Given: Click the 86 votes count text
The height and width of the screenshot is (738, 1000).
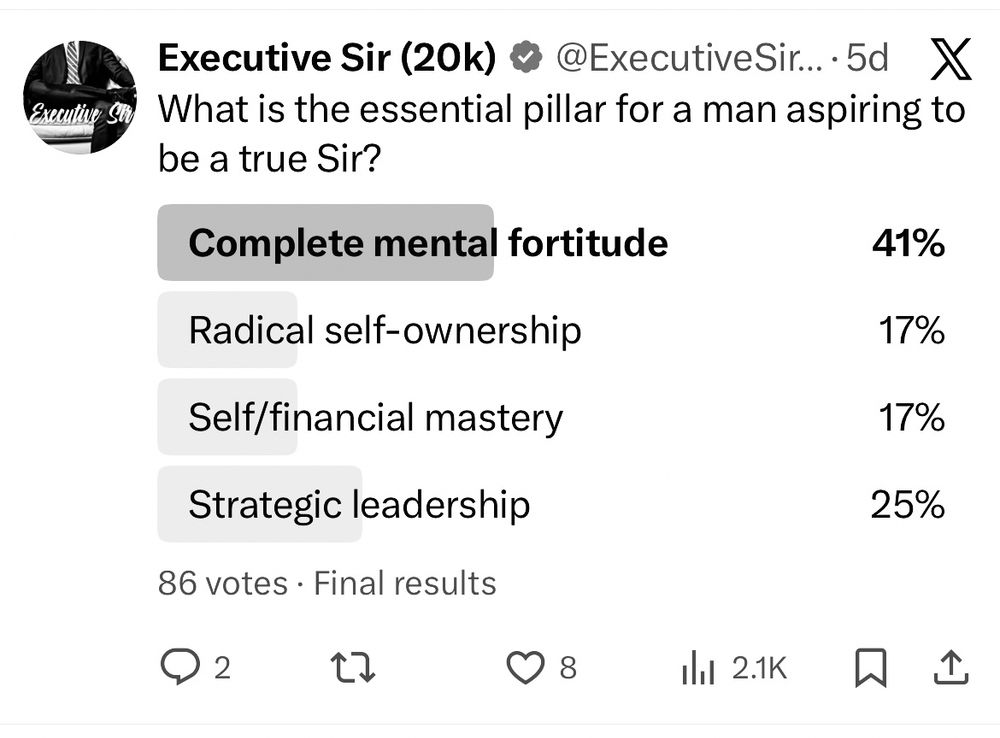Looking at the screenshot, I should (222, 583).
